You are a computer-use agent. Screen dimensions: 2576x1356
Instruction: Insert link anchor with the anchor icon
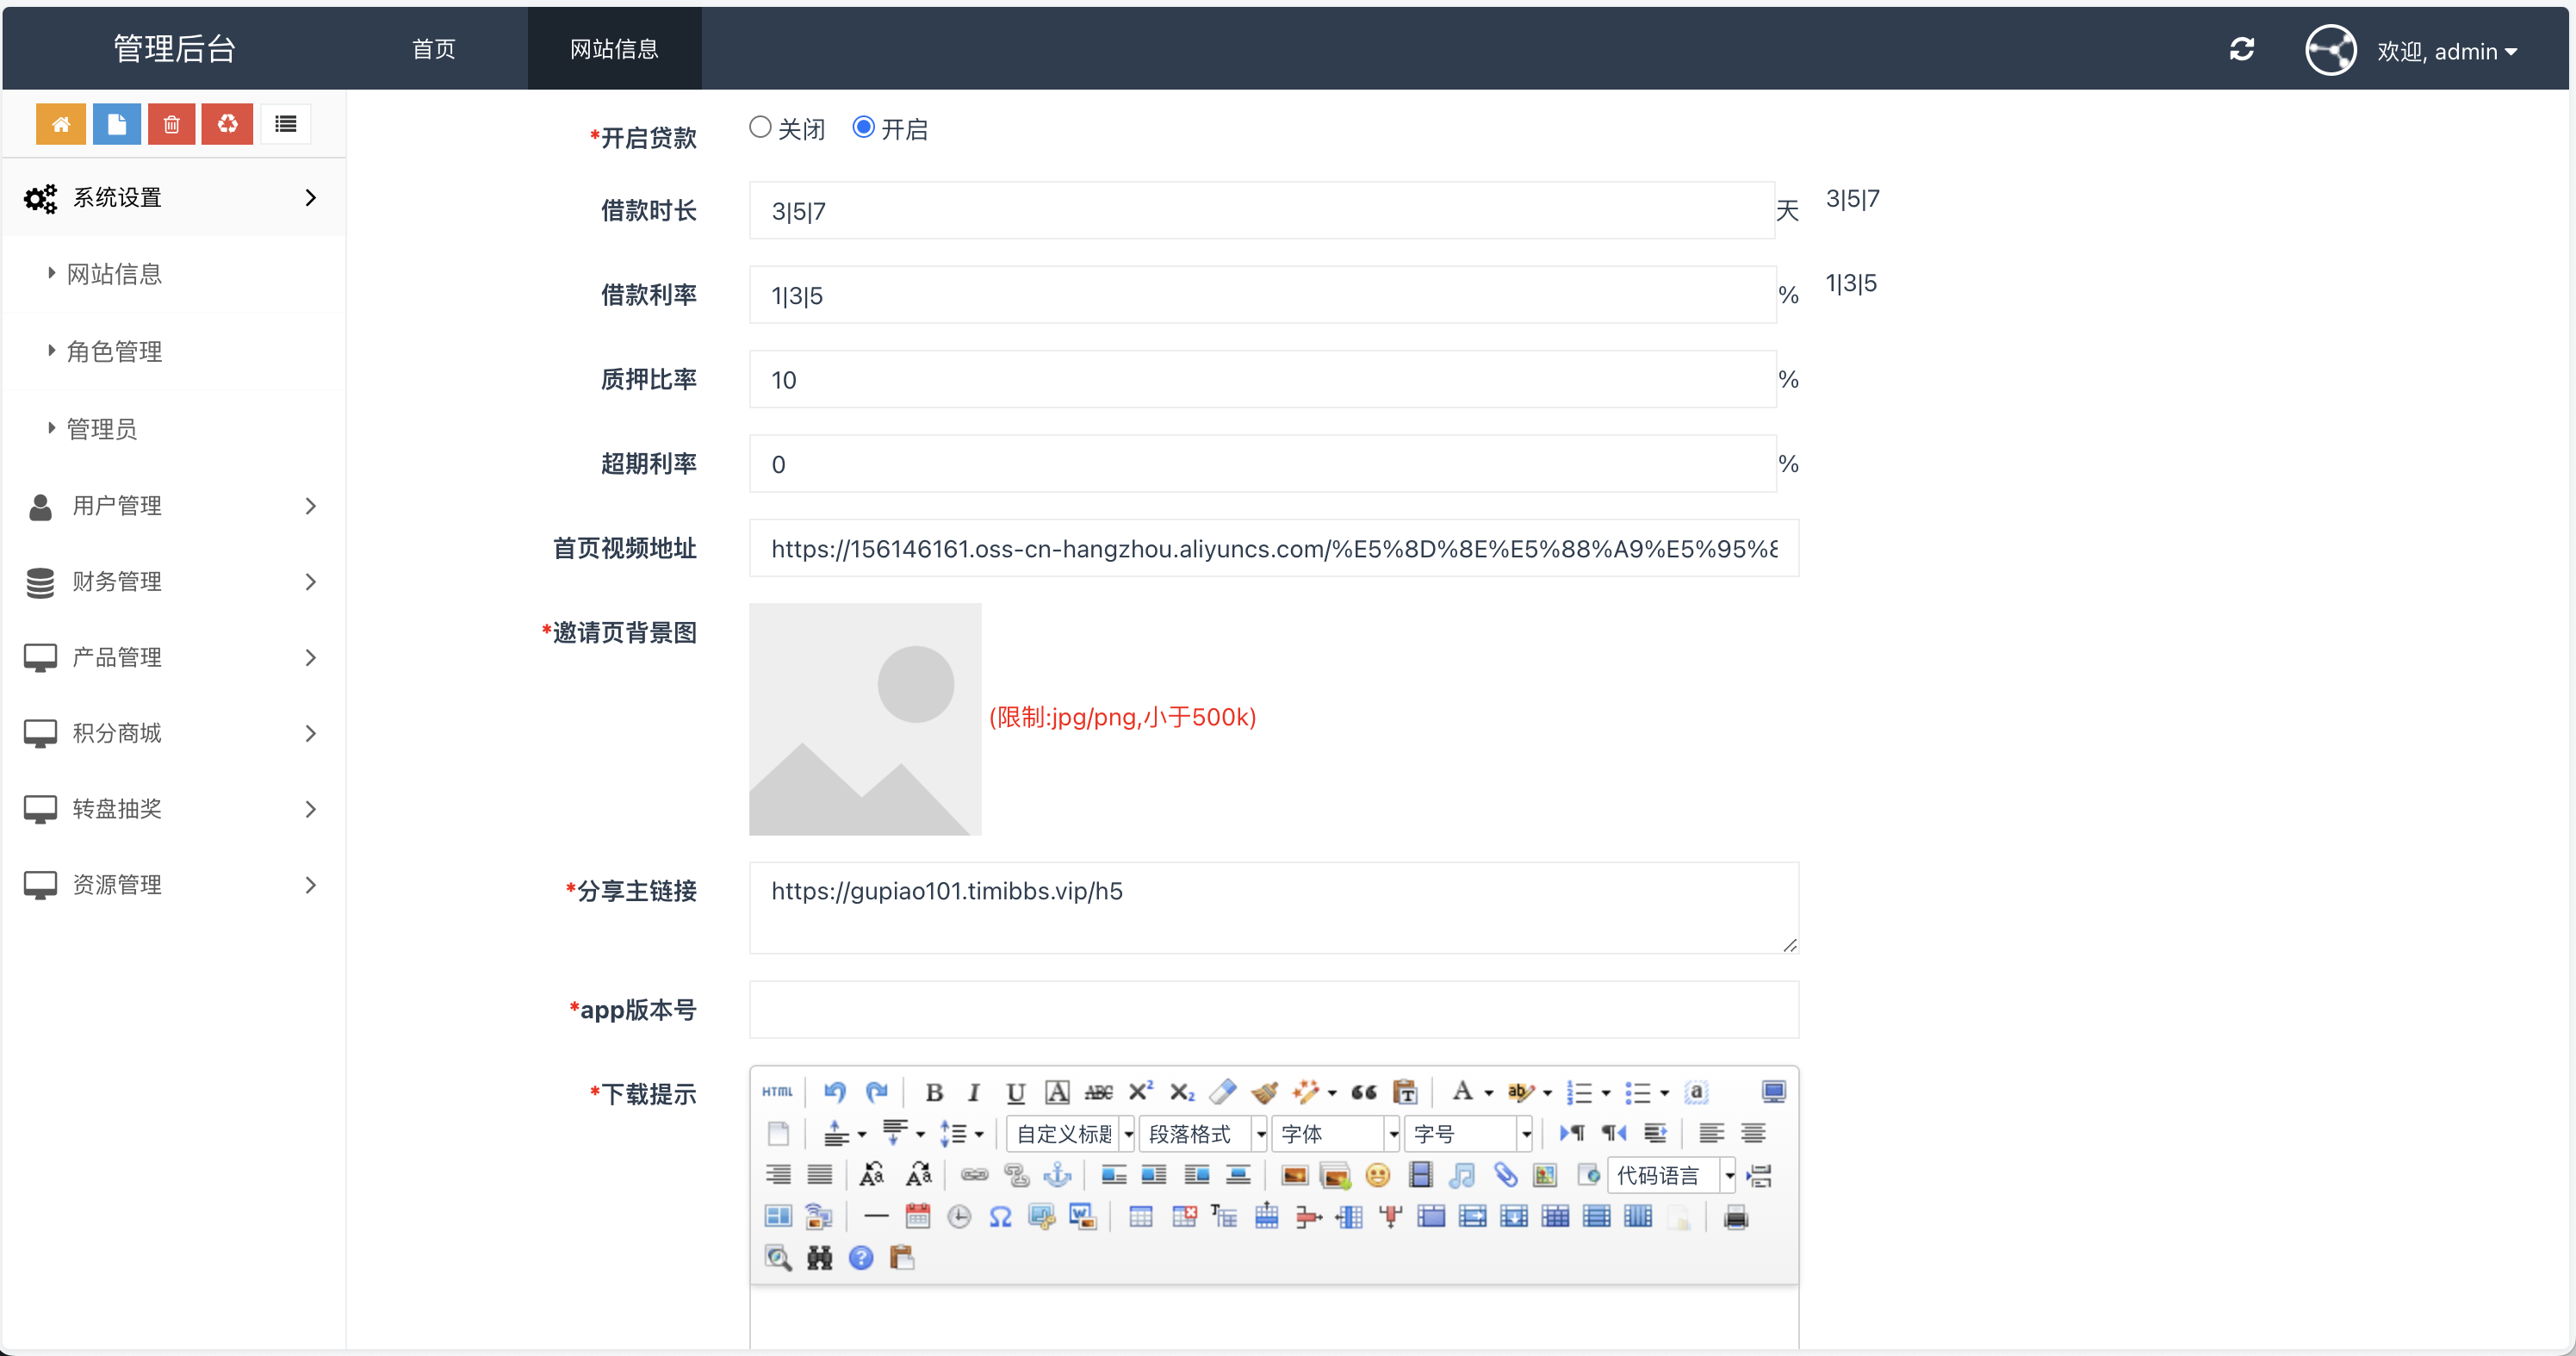(x=1057, y=1175)
